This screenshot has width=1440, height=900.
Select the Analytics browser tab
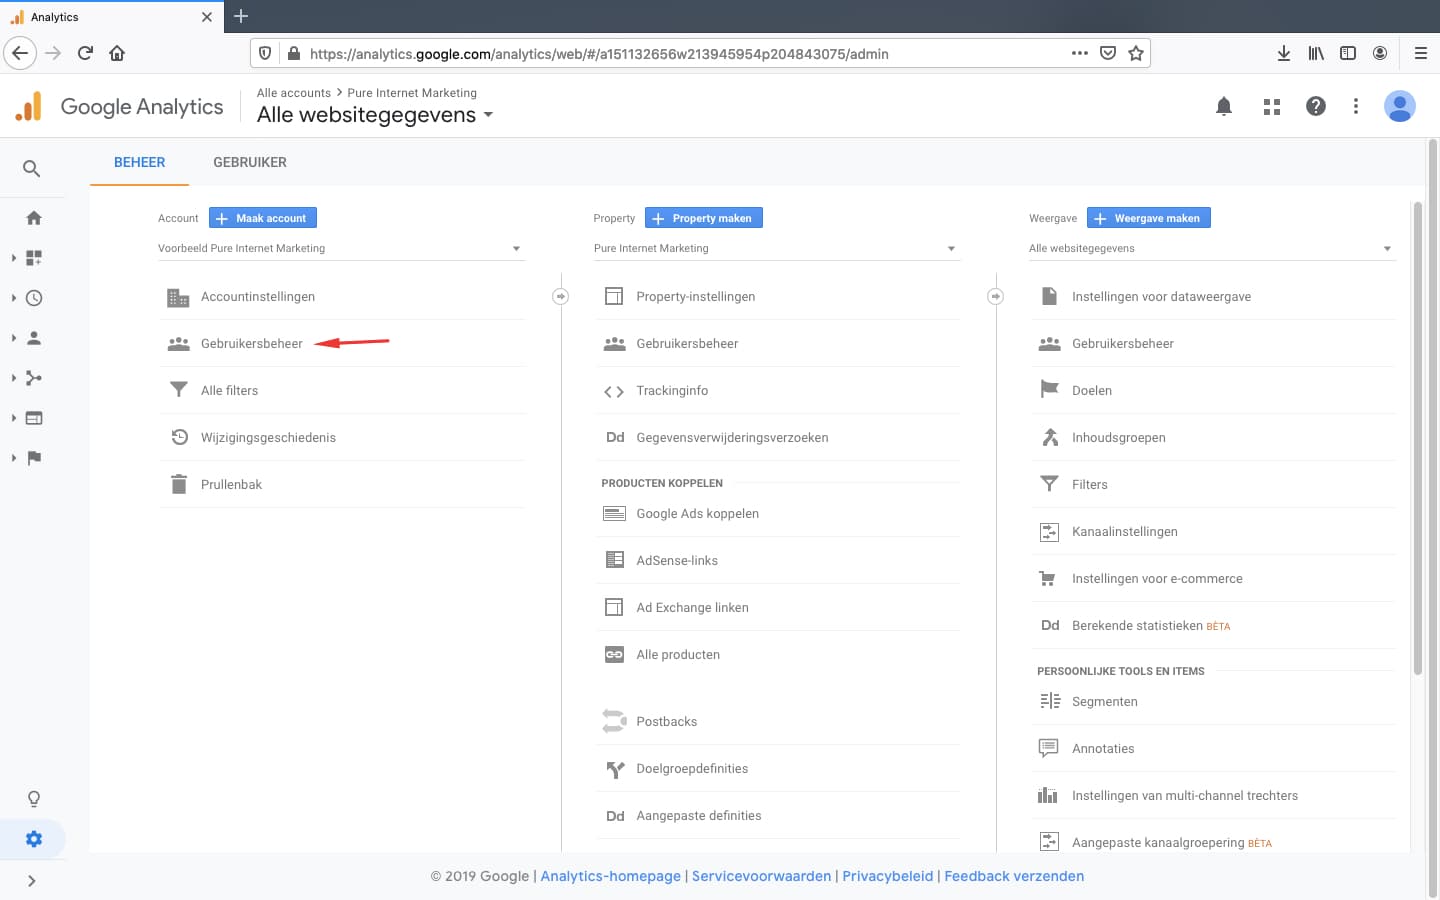[110, 17]
